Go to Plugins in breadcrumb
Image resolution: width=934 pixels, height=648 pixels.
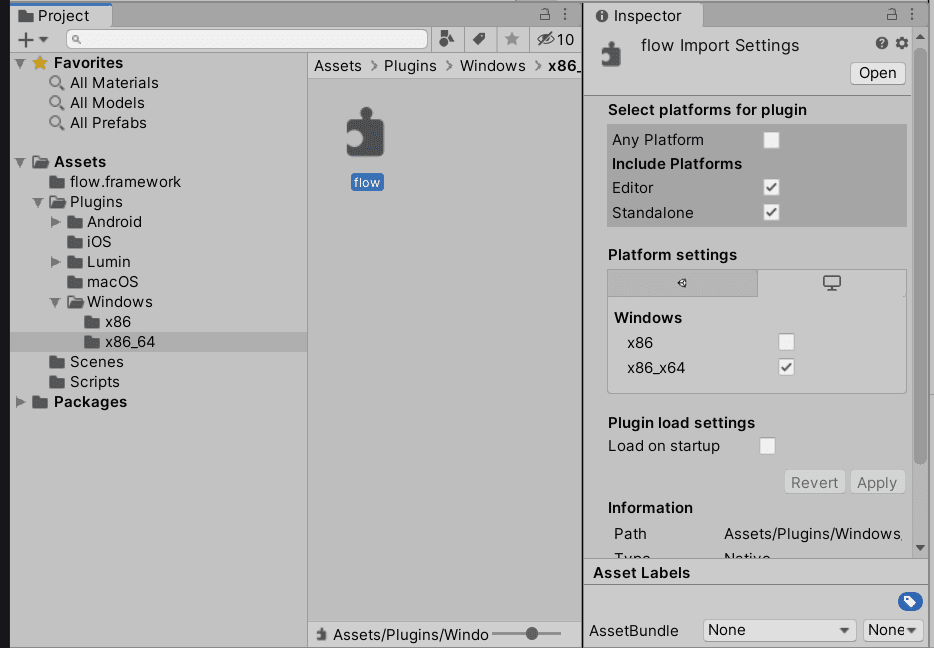coord(410,66)
